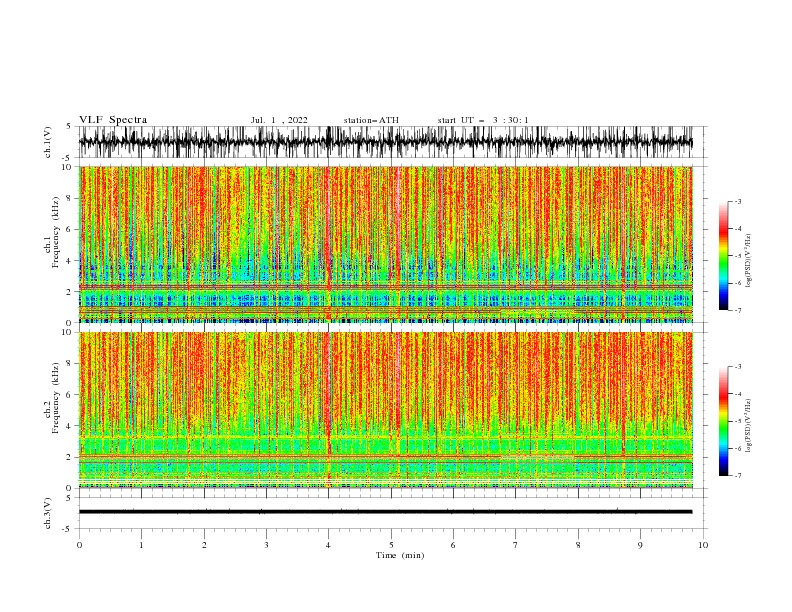This screenshot has width=792, height=612.
Task: Click the "-3" tick on upper color bar
Action: (737, 201)
